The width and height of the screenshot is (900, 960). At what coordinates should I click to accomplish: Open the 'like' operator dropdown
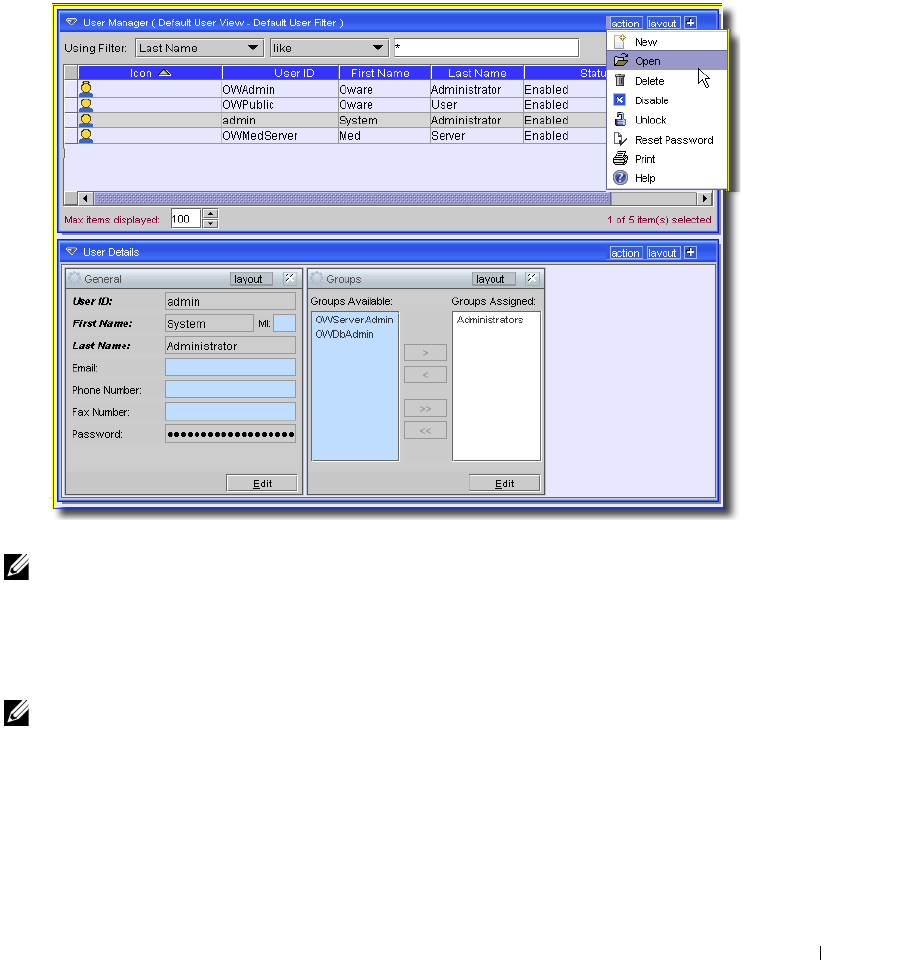tap(329, 48)
